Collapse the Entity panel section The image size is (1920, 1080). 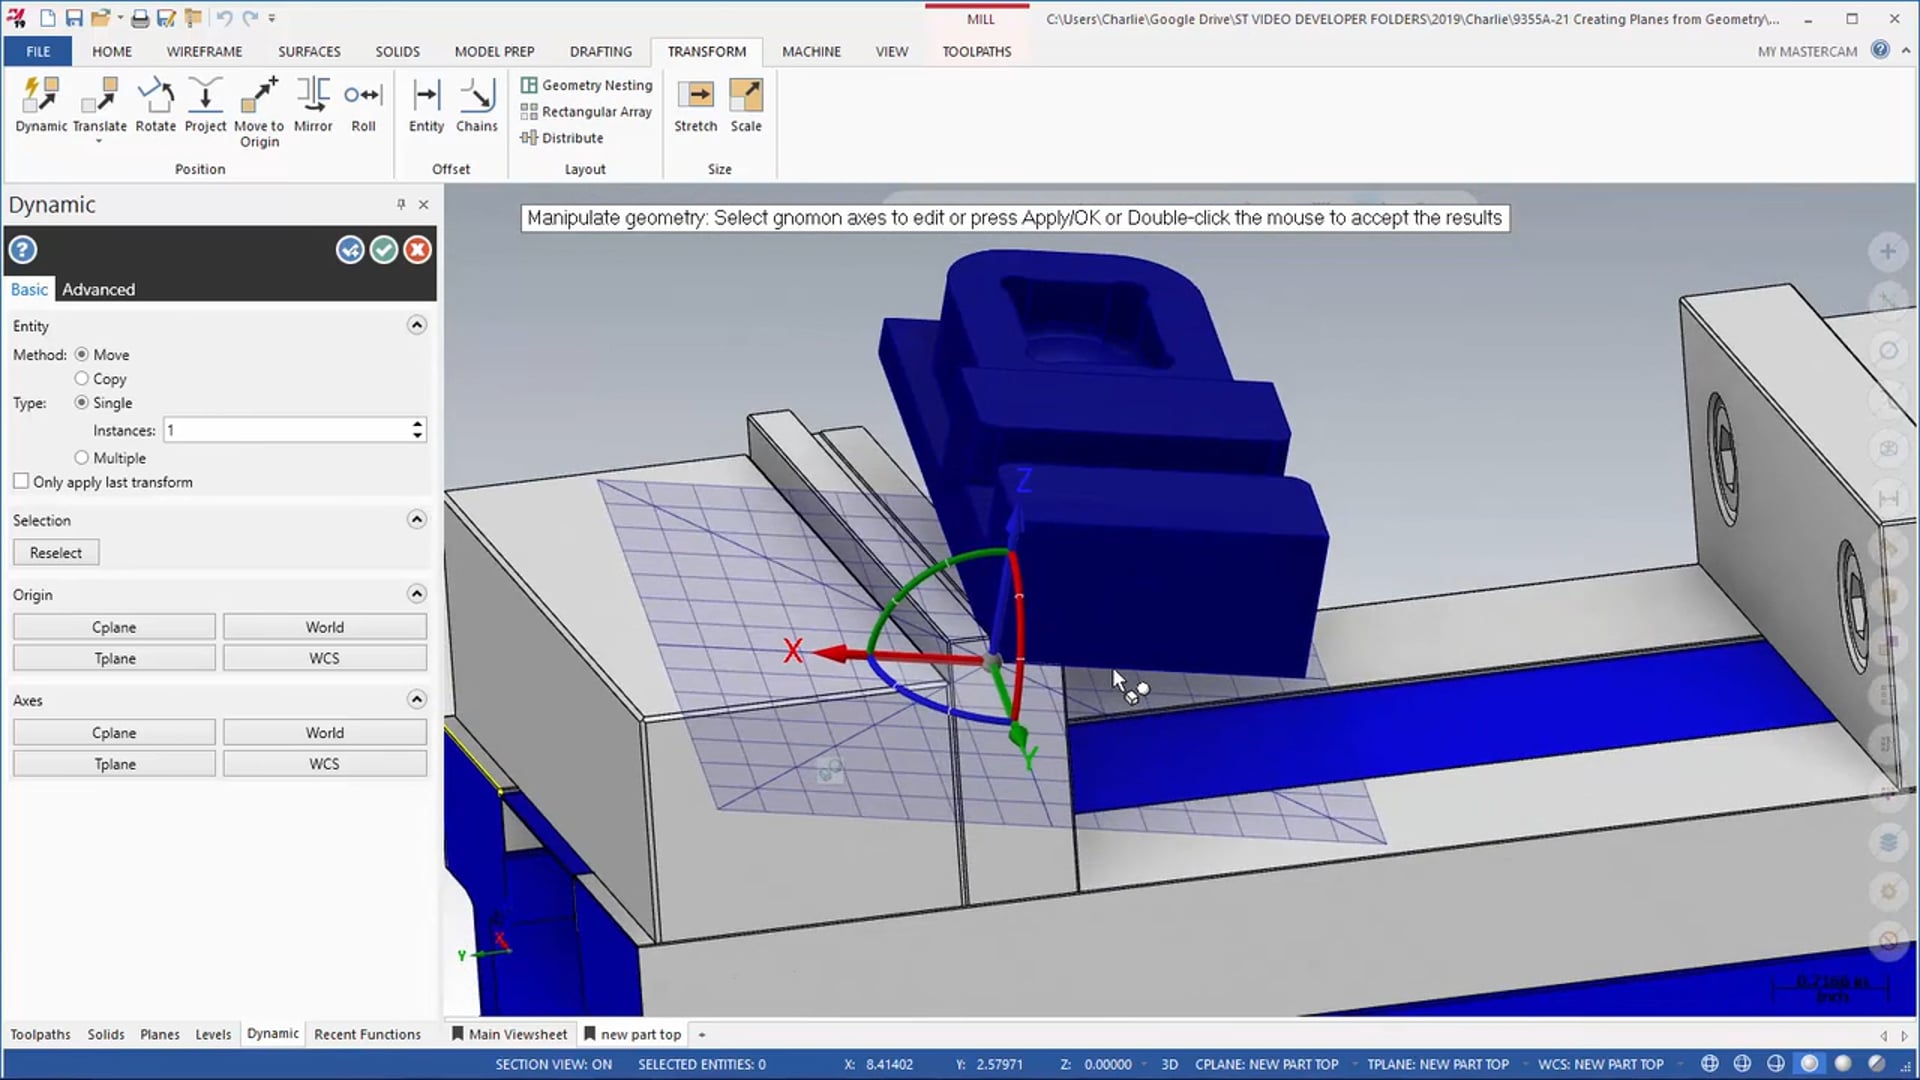417,324
